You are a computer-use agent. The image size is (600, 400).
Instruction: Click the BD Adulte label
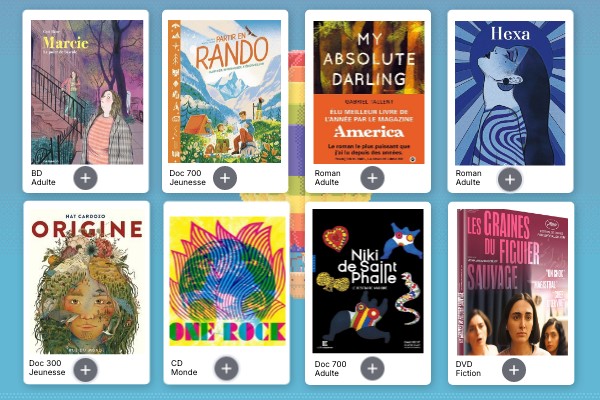[x=43, y=178]
